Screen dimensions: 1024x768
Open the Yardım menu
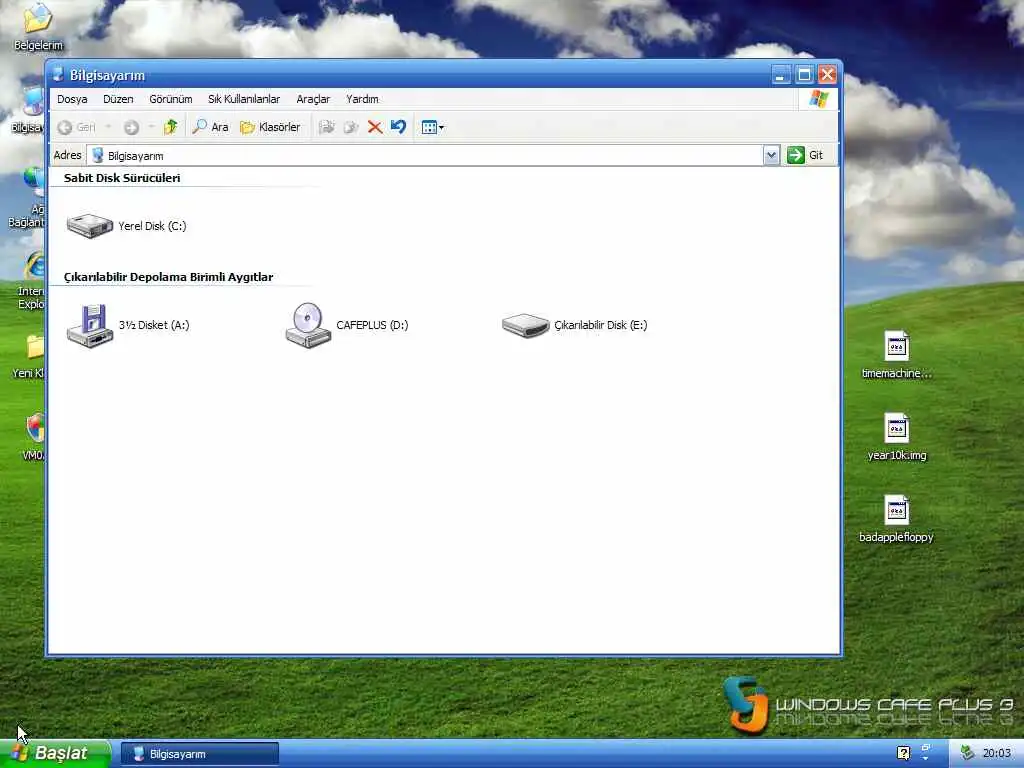[x=362, y=99]
